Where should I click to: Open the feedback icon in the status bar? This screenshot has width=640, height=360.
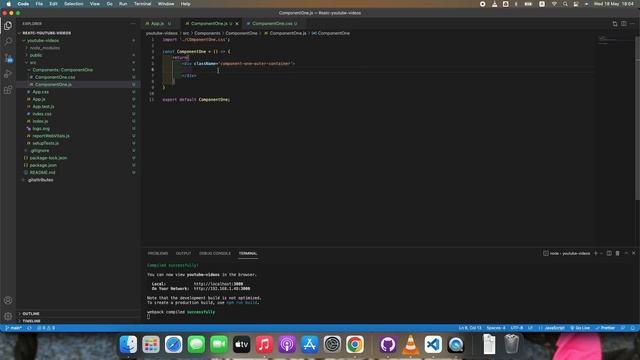(623, 328)
